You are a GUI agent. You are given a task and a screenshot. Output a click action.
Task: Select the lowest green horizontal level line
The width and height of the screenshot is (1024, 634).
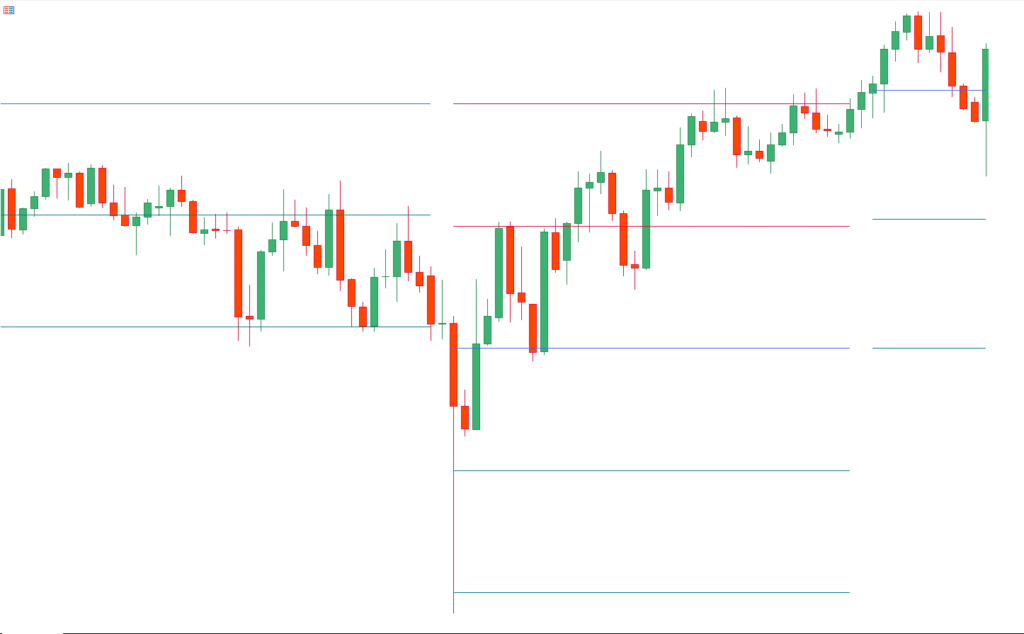click(x=650, y=593)
